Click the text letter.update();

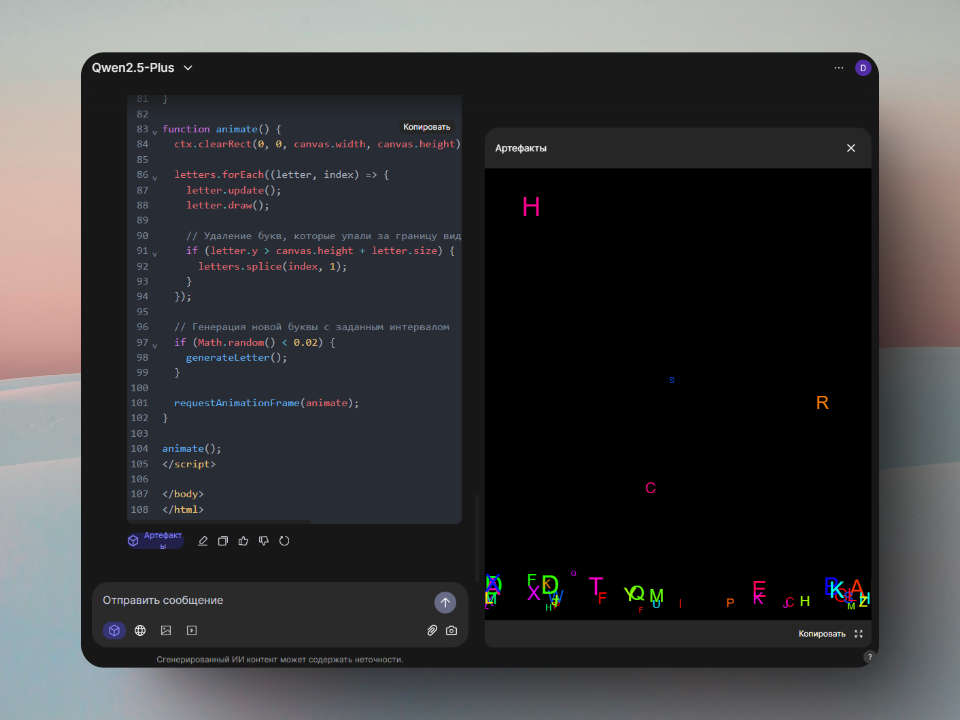point(233,190)
